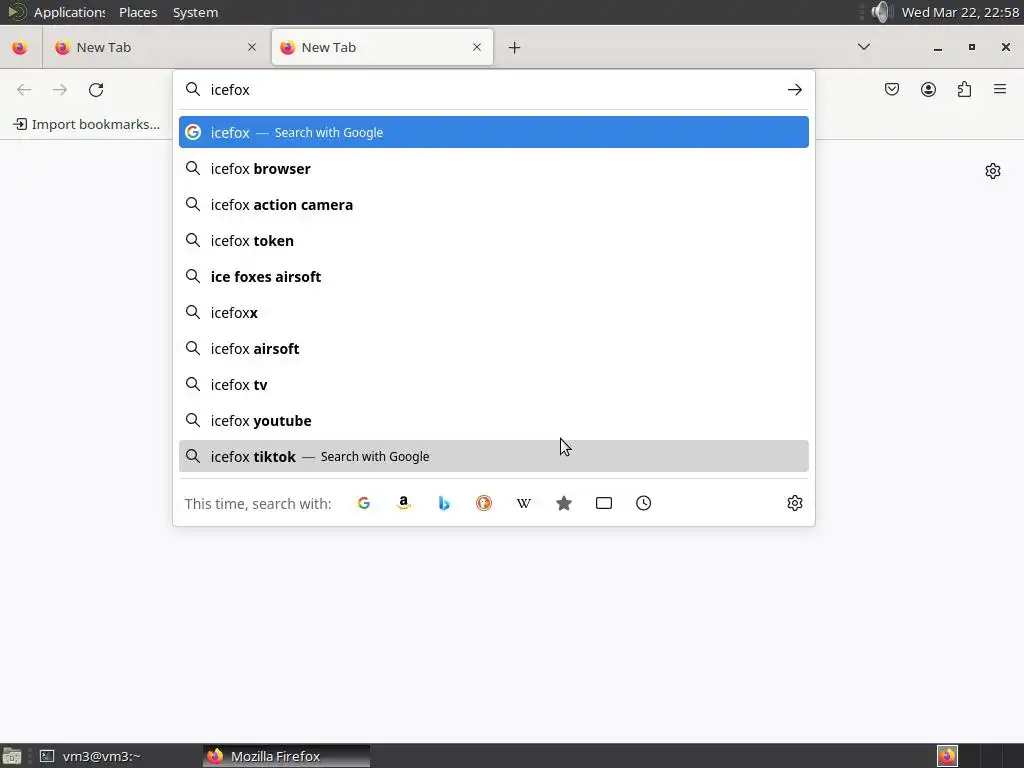This screenshot has width=1024, height=768.
Task: Click Firefox icon in bottom panel tray
Action: [x=948, y=756]
